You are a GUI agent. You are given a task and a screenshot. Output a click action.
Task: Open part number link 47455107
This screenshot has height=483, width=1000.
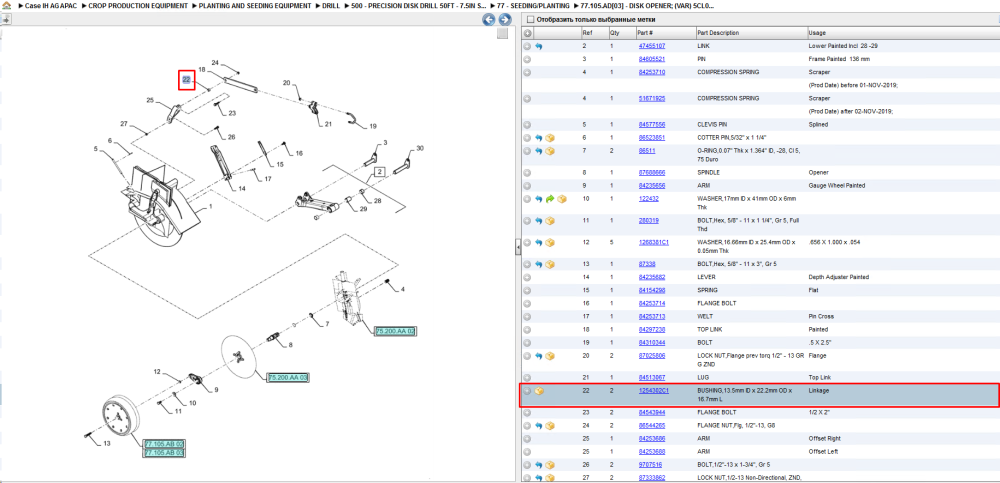[x=652, y=47]
